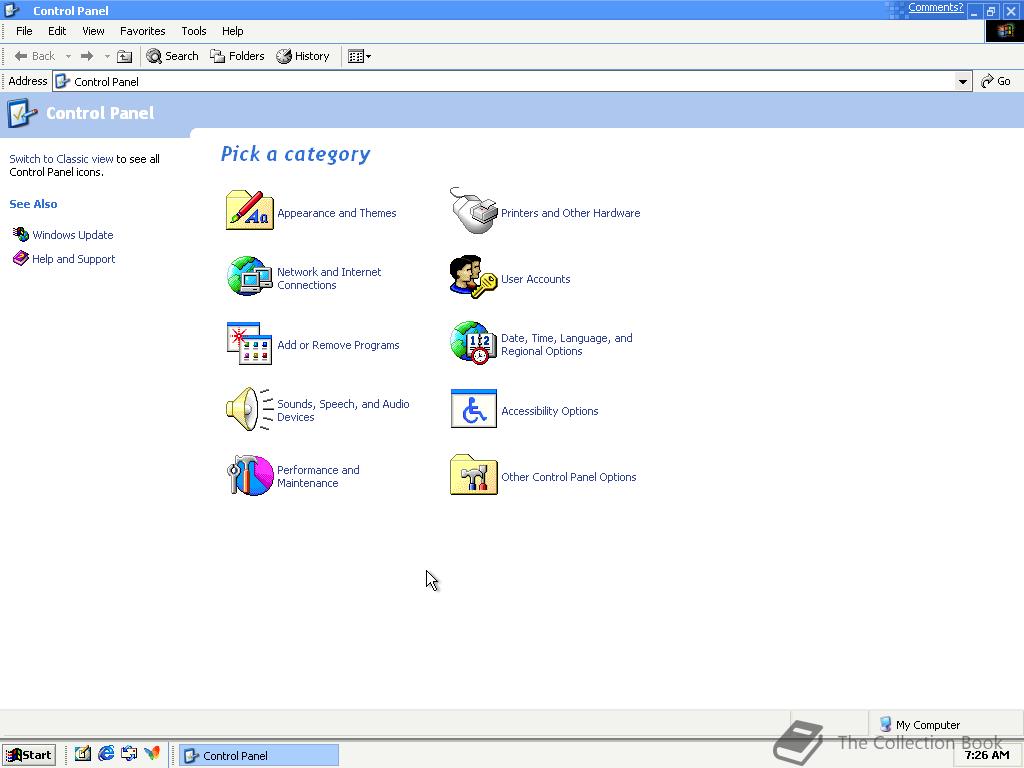The width and height of the screenshot is (1024, 768).
Task: Expand the Forward button history dropdown arrow
Action: tap(107, 57)
